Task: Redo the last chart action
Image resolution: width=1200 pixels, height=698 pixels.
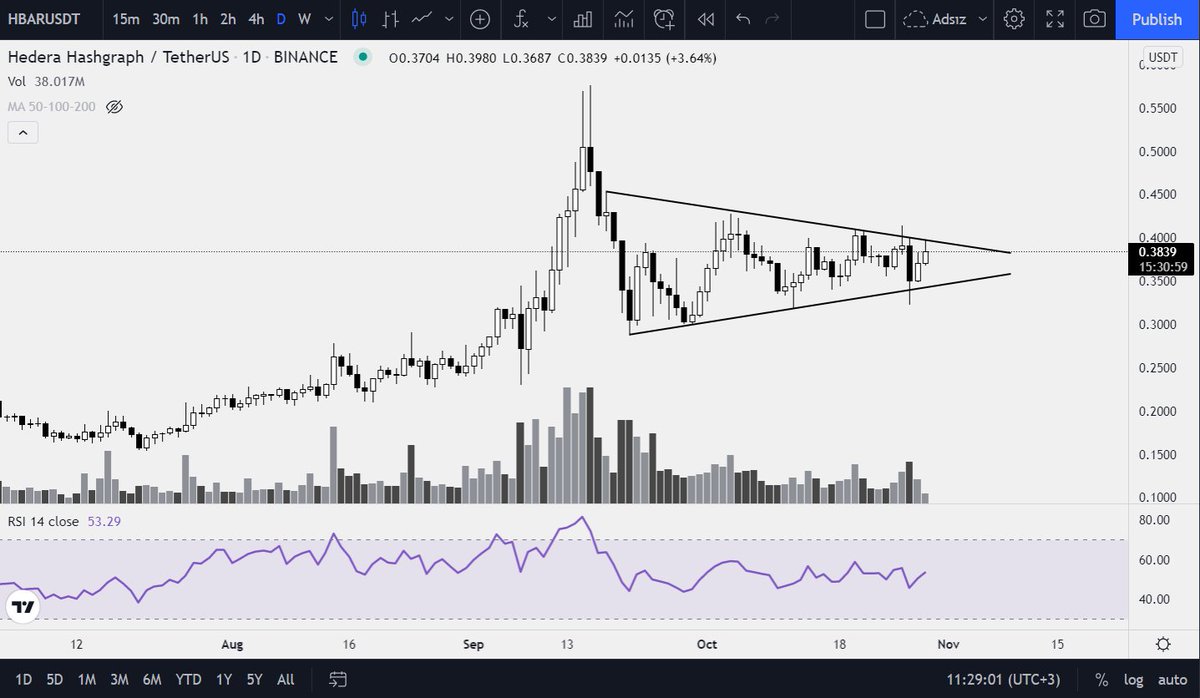Action: (771, 19)
